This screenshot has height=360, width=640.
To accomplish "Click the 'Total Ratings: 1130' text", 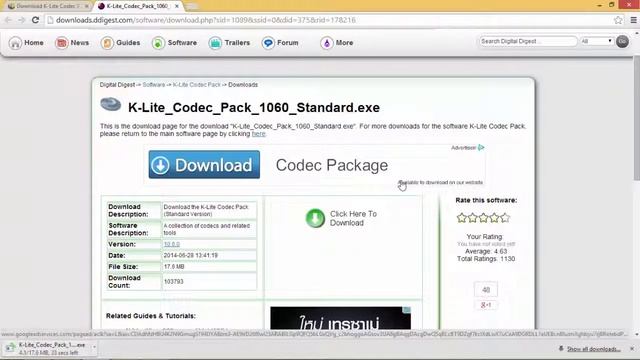I will point(486,259).
